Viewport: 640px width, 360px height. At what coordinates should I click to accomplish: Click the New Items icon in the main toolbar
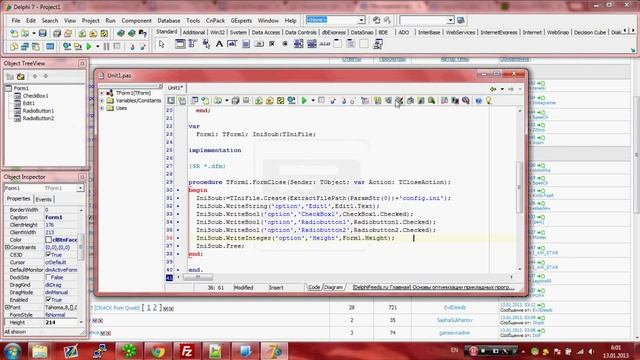pyautogui.click(x=14, y=33)
